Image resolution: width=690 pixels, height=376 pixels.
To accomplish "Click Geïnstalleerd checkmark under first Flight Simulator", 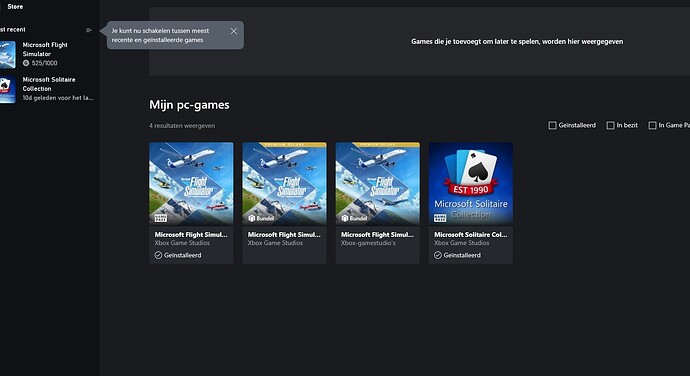I will coord(158,255).
